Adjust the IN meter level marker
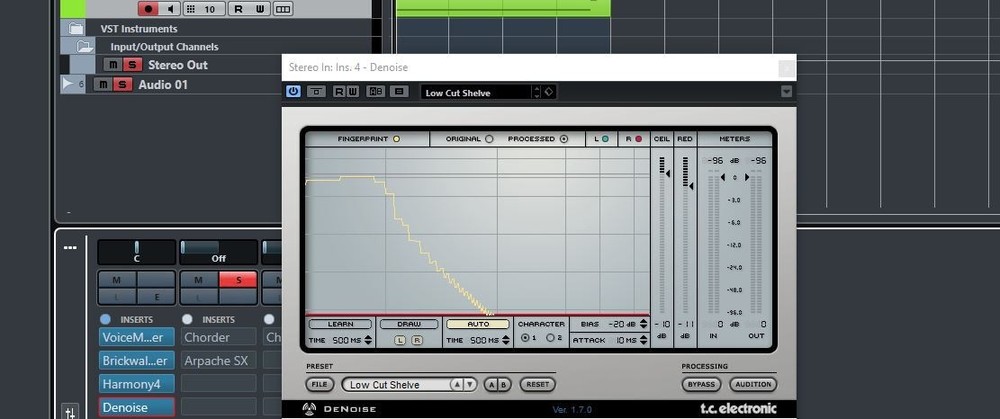This screenshot has height=419, width=1000. (723, 177)
